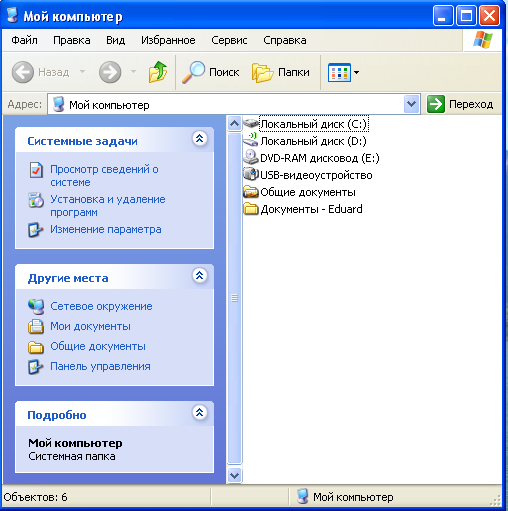
Task: Open the Сервис menu
Action: [229, 40]
